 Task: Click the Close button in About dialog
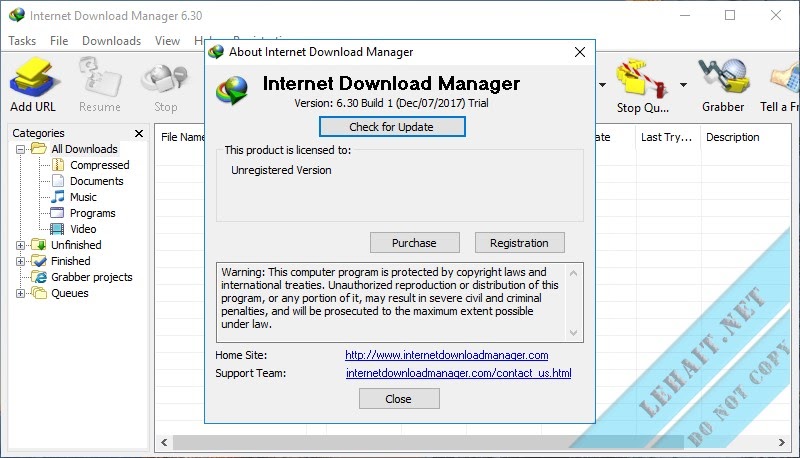(x=399, y=399)
